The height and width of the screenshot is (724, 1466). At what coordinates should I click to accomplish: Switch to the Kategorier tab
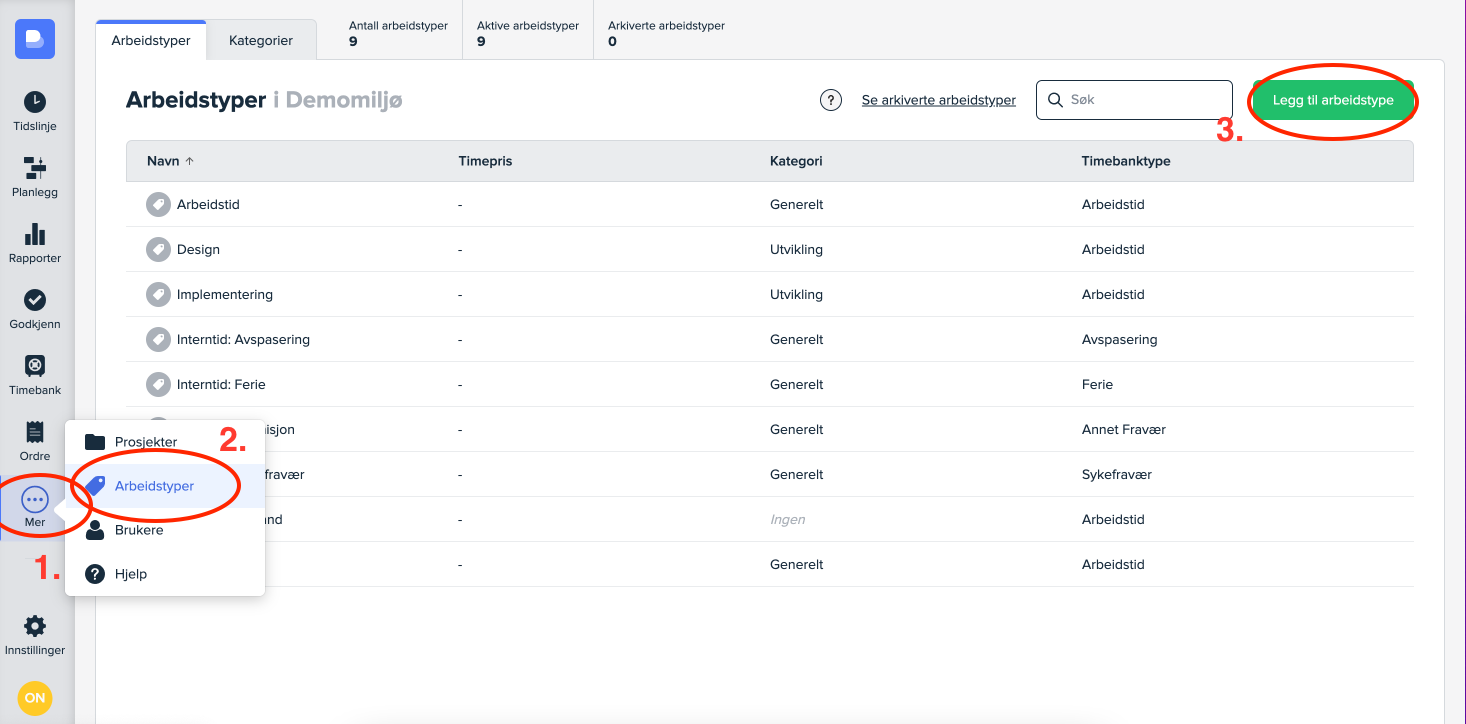point(261,41)
